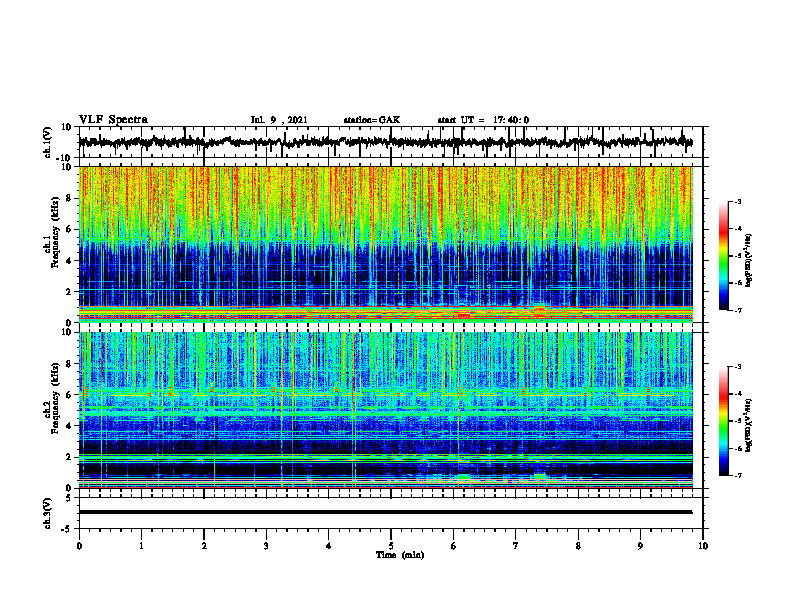Click the "6" kHz tick on ch.1 spectrogram
The width and height of the screenshot is (792, 612).
coord(69,230)
